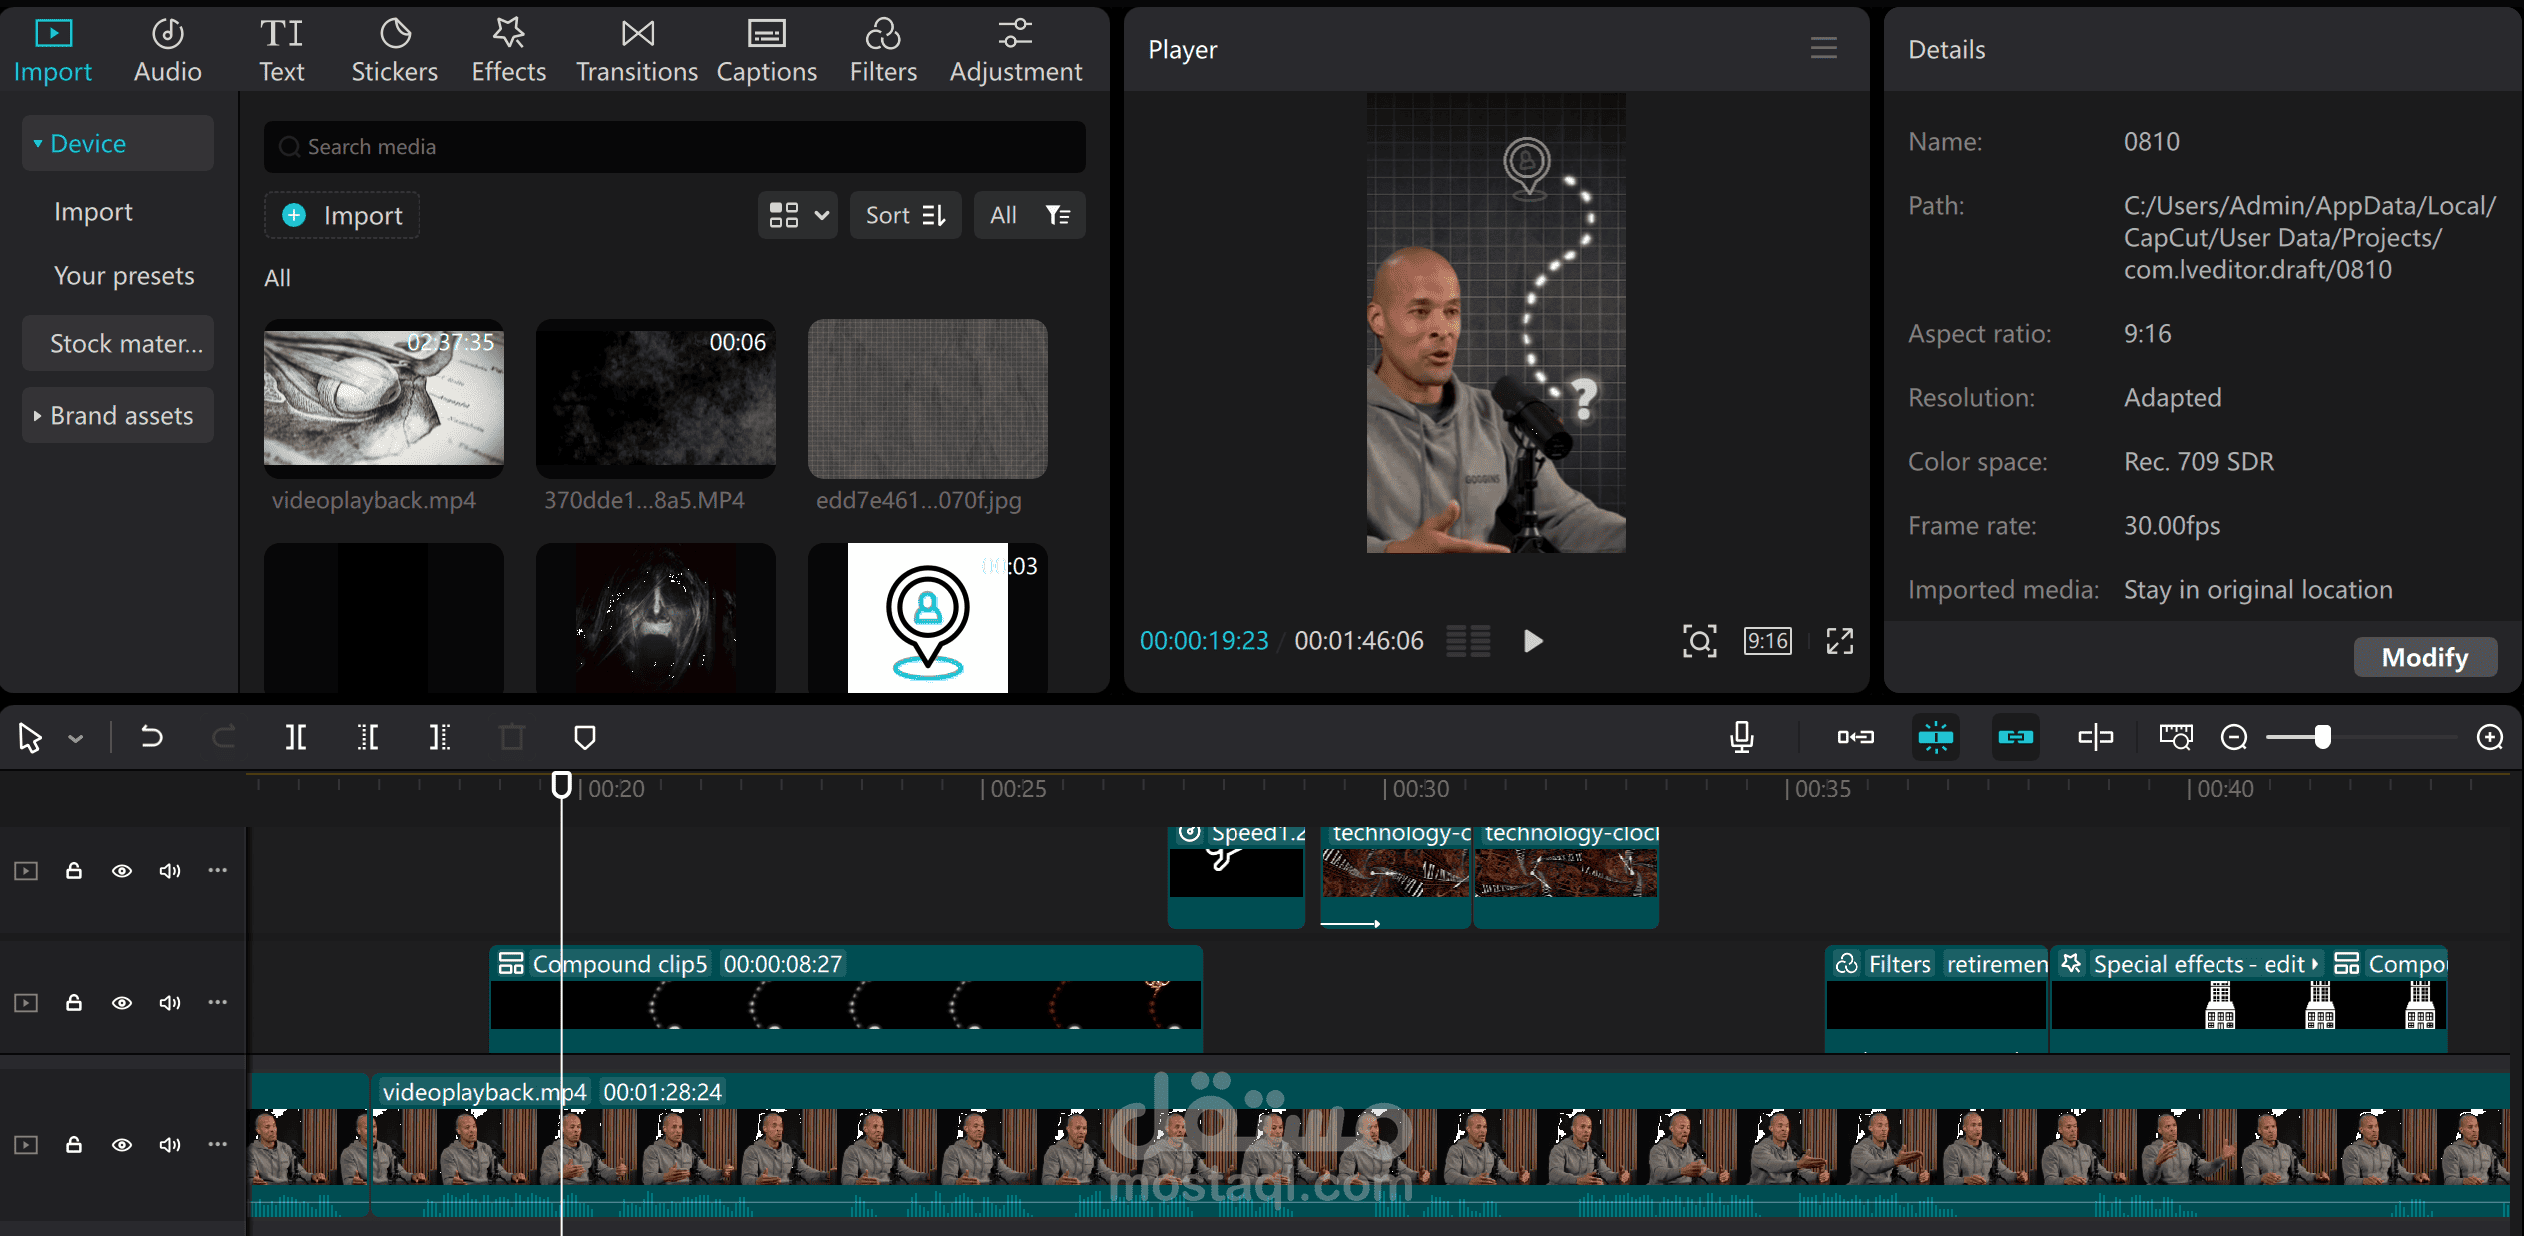Add a marker with the shield icon

(x=585, y=738)
